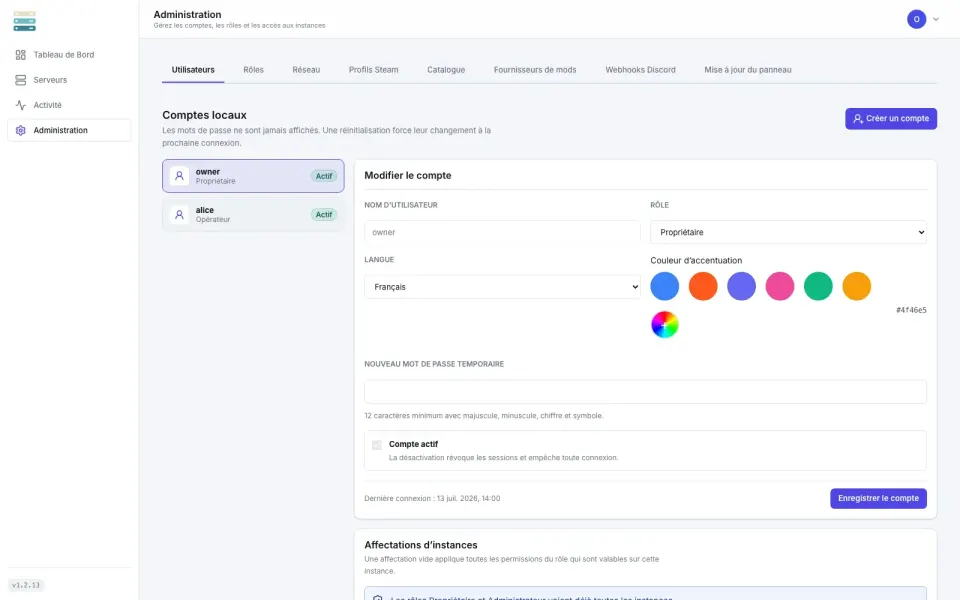The width and height of the screenshot is (960, 600).
Task: Open Mise à jour du panneau tab
Action: tap(748, 70)
